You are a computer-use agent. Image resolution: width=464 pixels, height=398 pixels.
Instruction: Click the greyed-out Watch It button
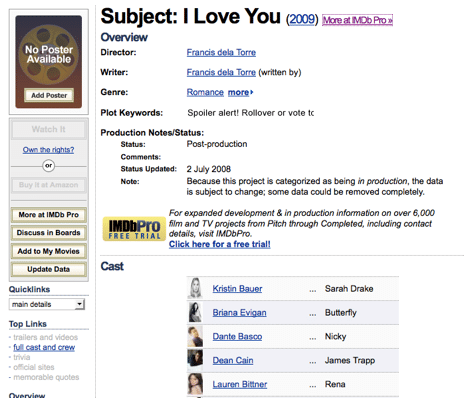coord(49,129)
